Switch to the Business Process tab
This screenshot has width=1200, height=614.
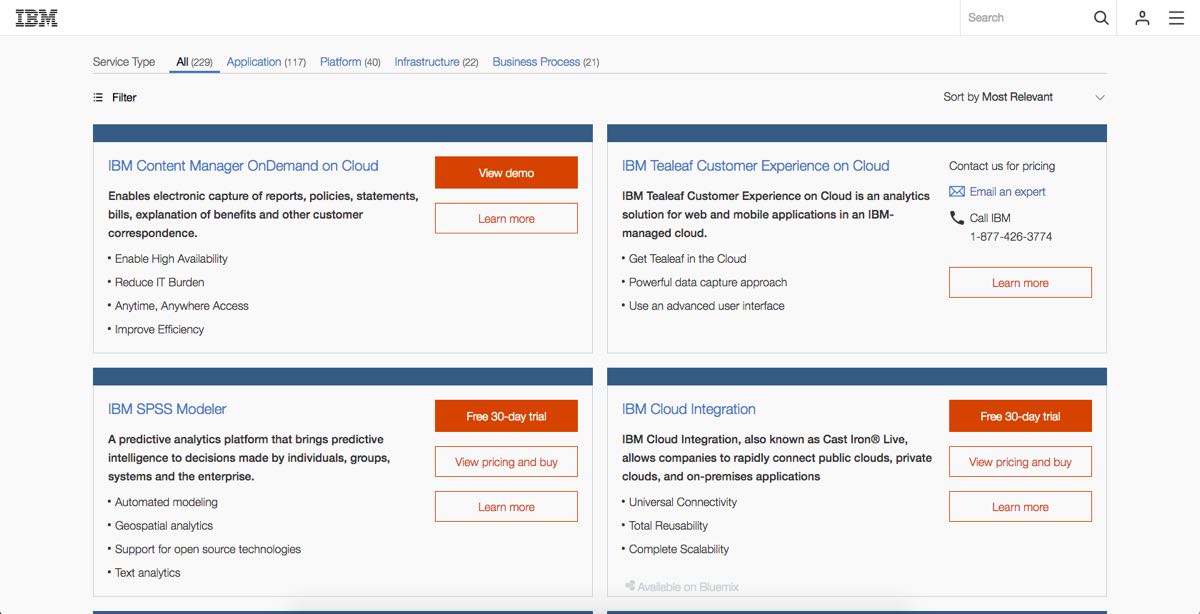(x=546, y=62)
